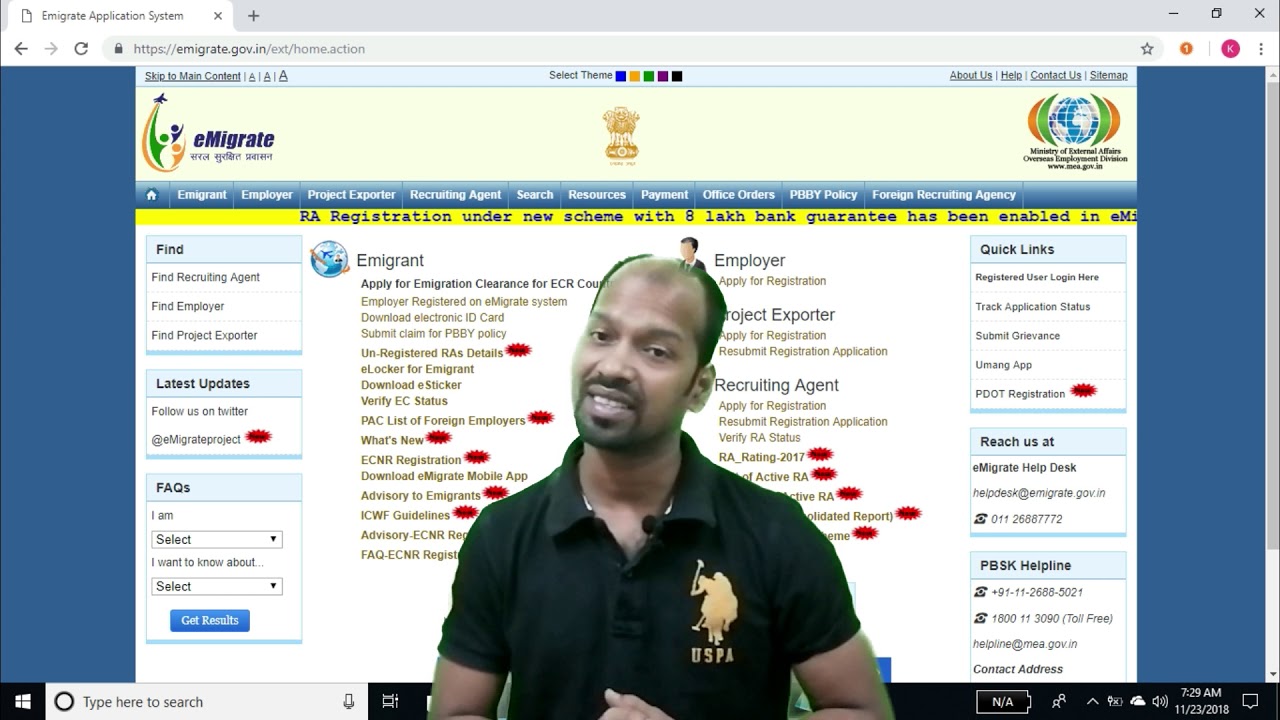Reload the page
This screenshot has width=1280, height=720.
click(81, 49)
